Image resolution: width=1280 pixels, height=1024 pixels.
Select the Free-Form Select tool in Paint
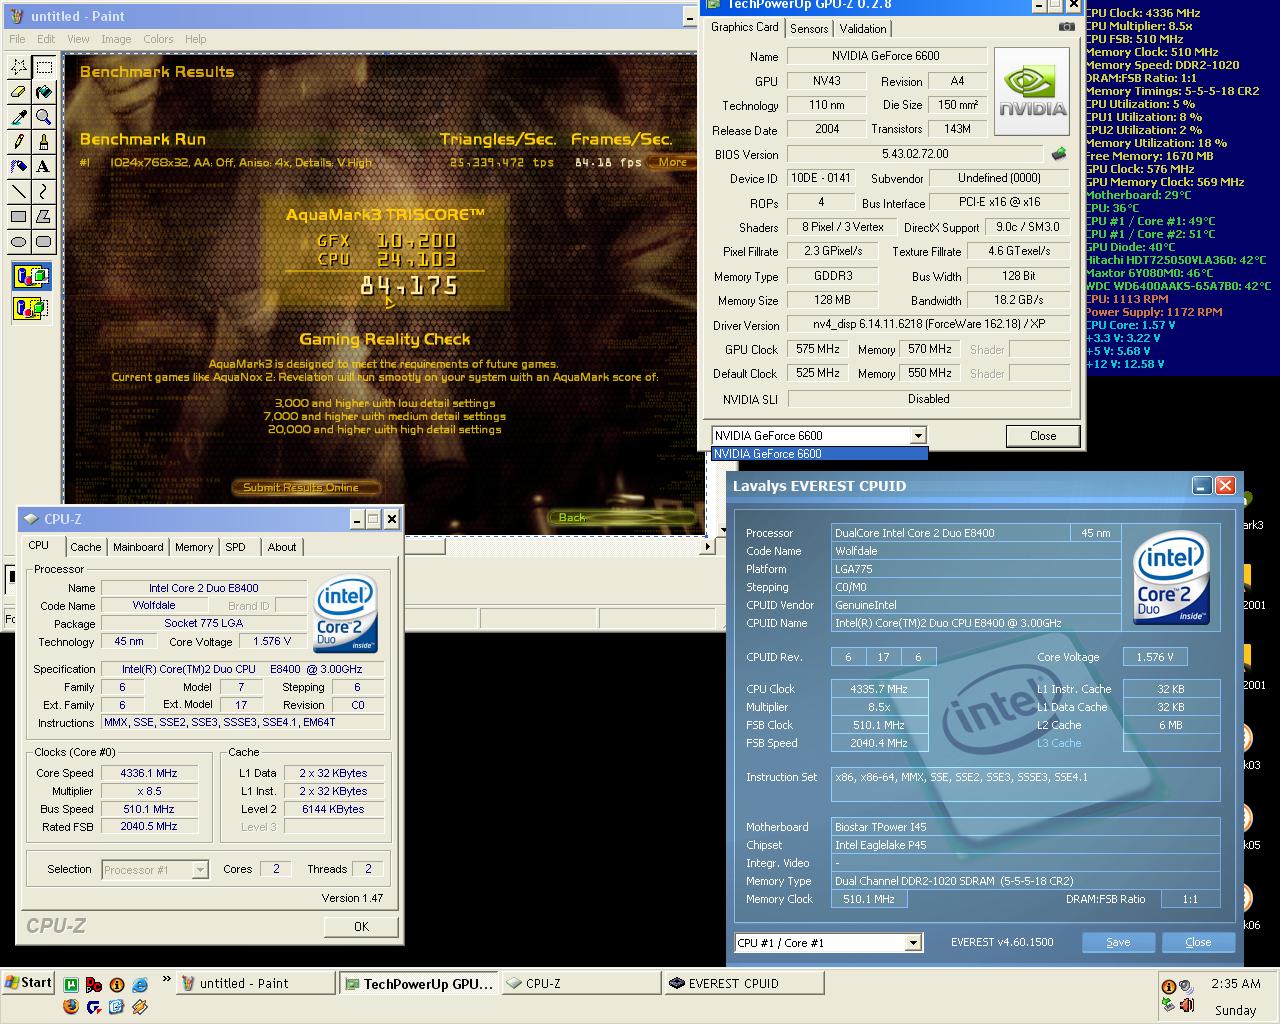(x=19, y=67)
